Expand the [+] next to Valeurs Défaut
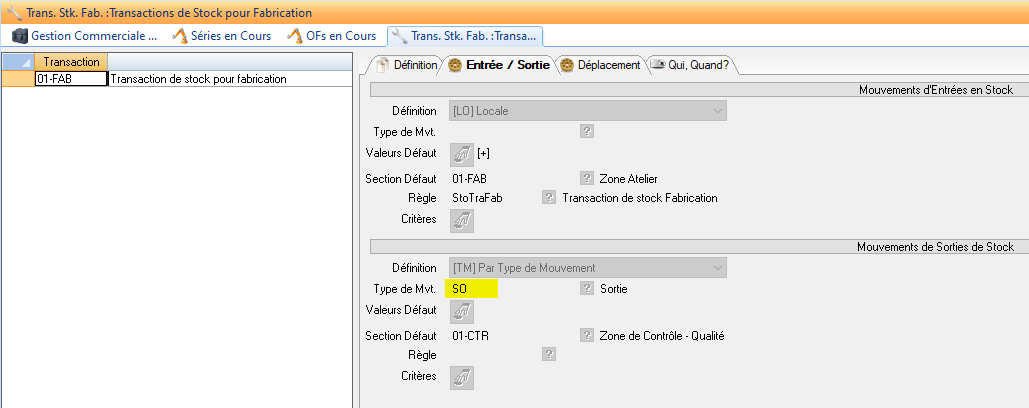 (484, 154)
